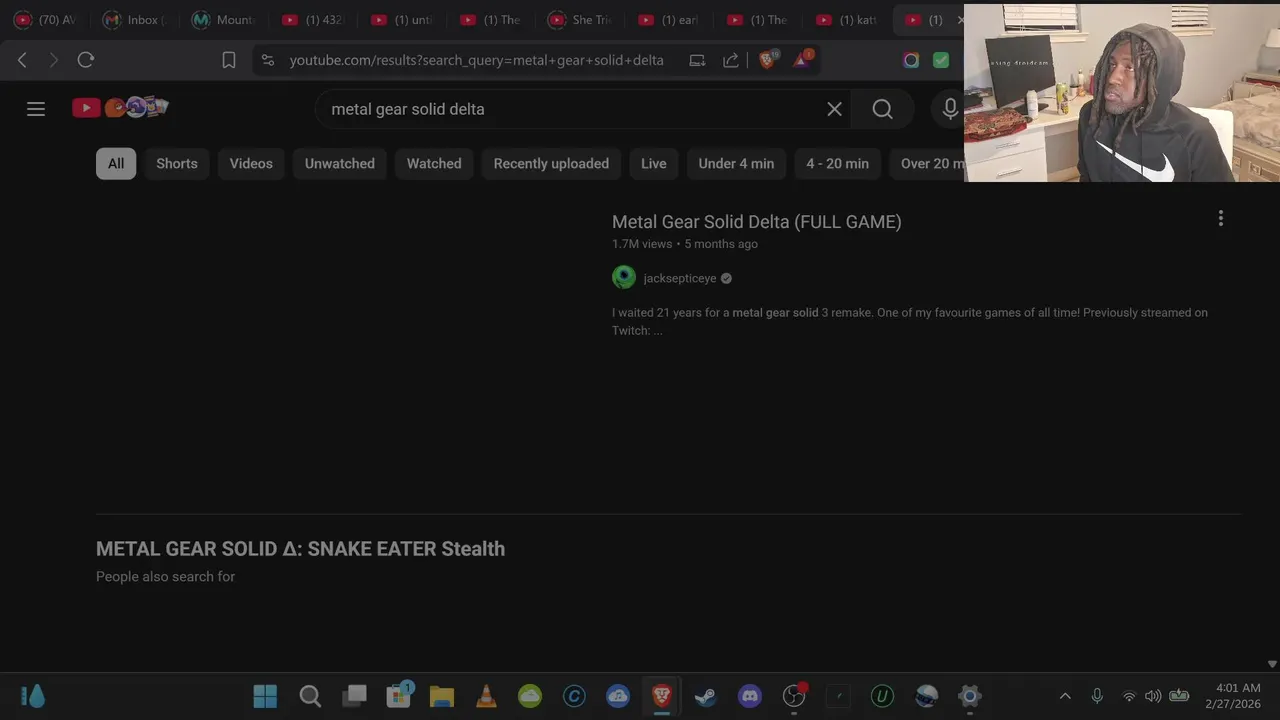Open Microsoft Store from taskbar
This screenshot has width=1280, height=720.
[399, 696]
